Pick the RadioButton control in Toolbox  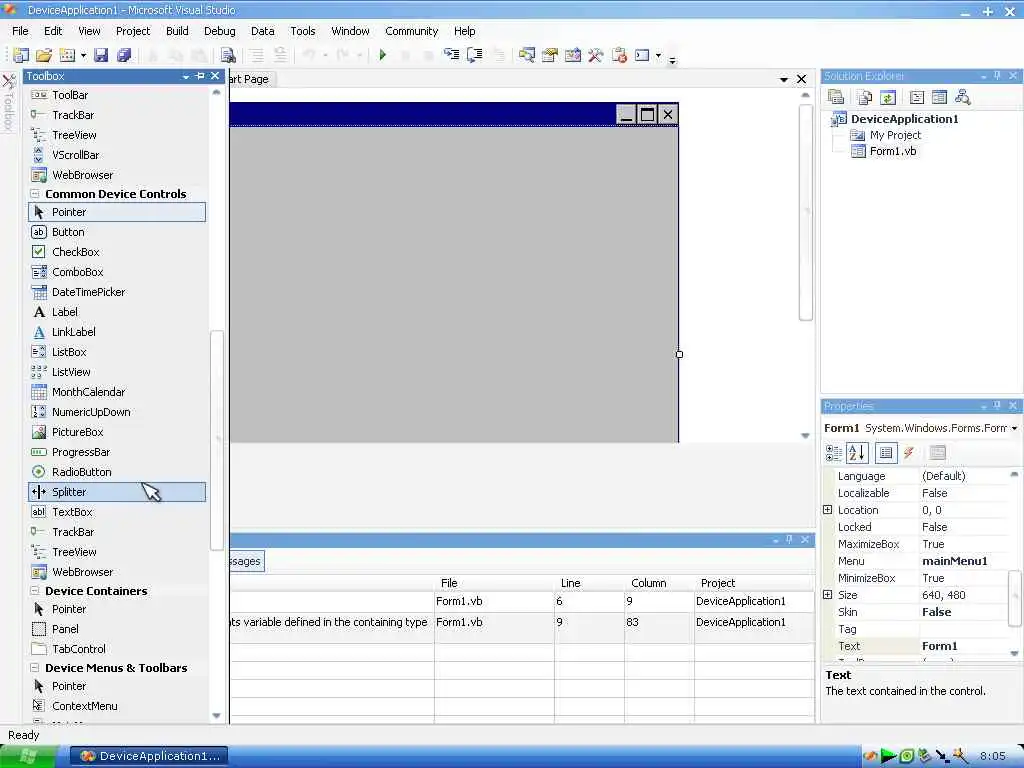(x=117, y=472)
